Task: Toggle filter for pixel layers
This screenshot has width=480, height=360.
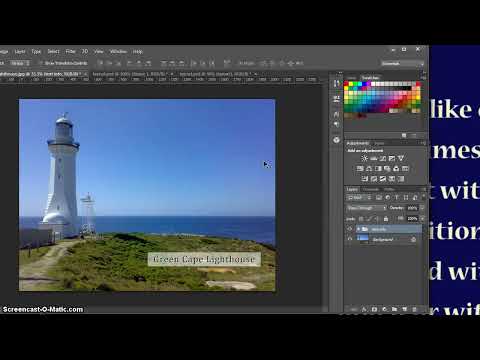Action: [378, 197]
